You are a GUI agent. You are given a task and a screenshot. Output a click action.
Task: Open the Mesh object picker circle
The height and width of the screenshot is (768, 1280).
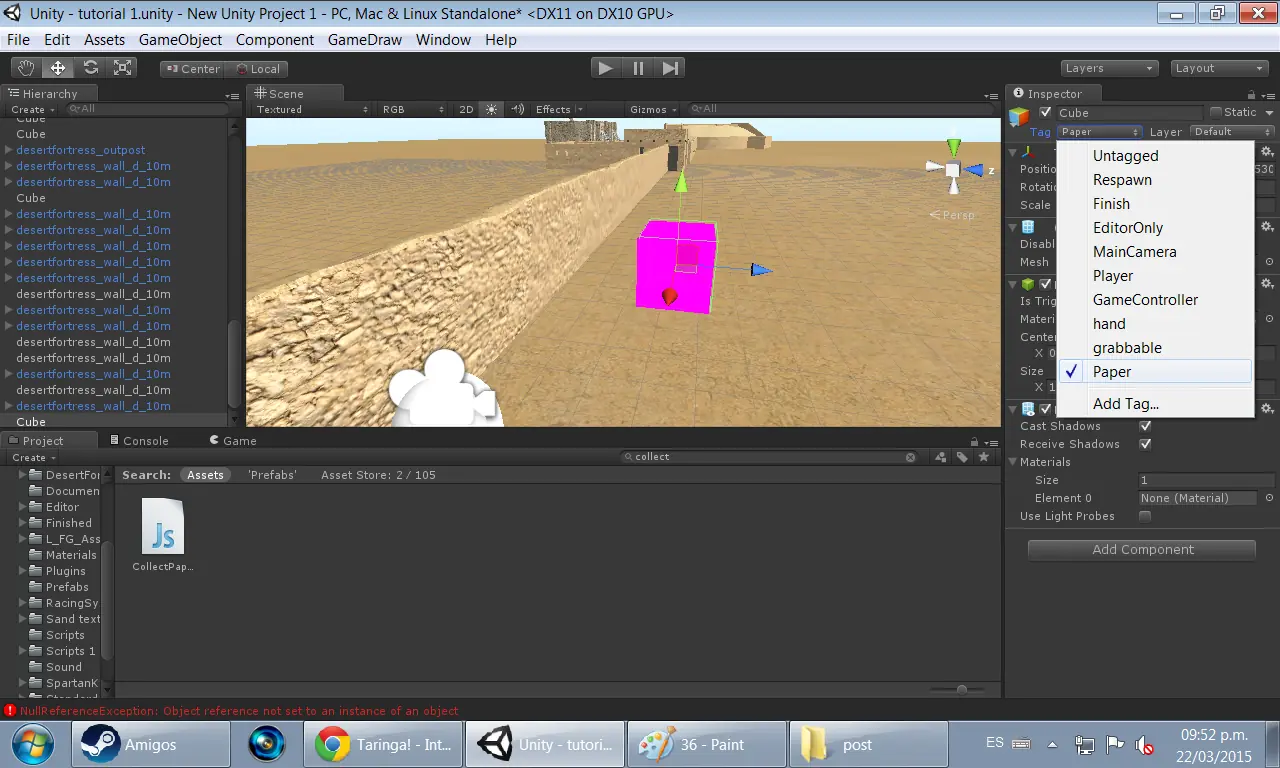tap(1269, 262)
